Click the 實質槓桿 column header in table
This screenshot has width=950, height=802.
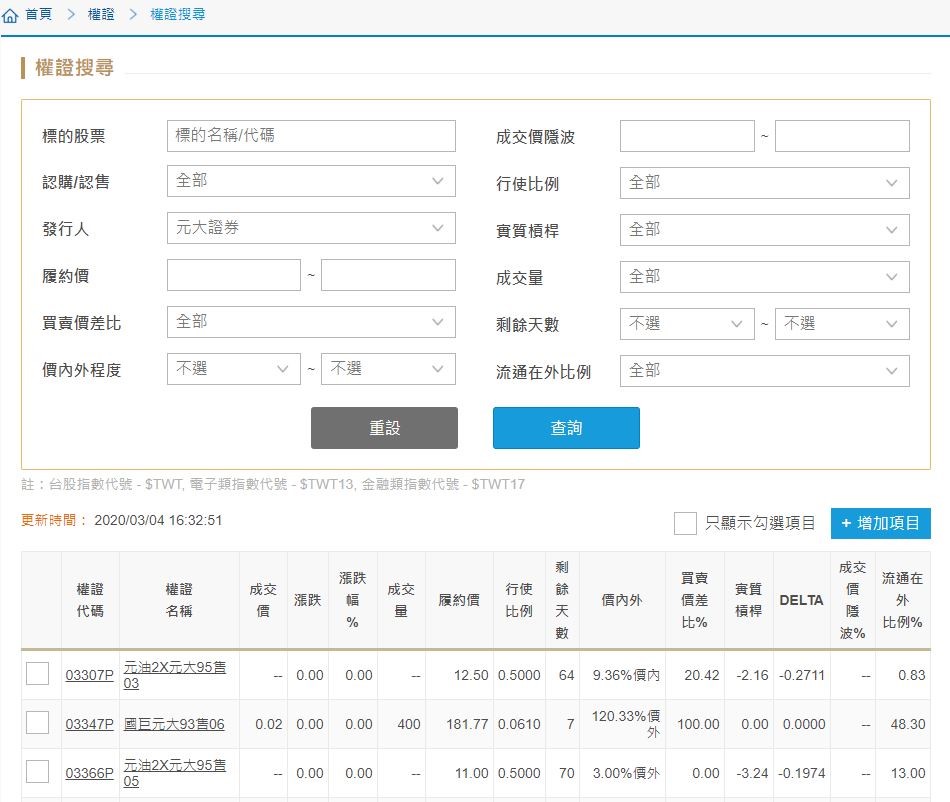(x=749, y=600)
